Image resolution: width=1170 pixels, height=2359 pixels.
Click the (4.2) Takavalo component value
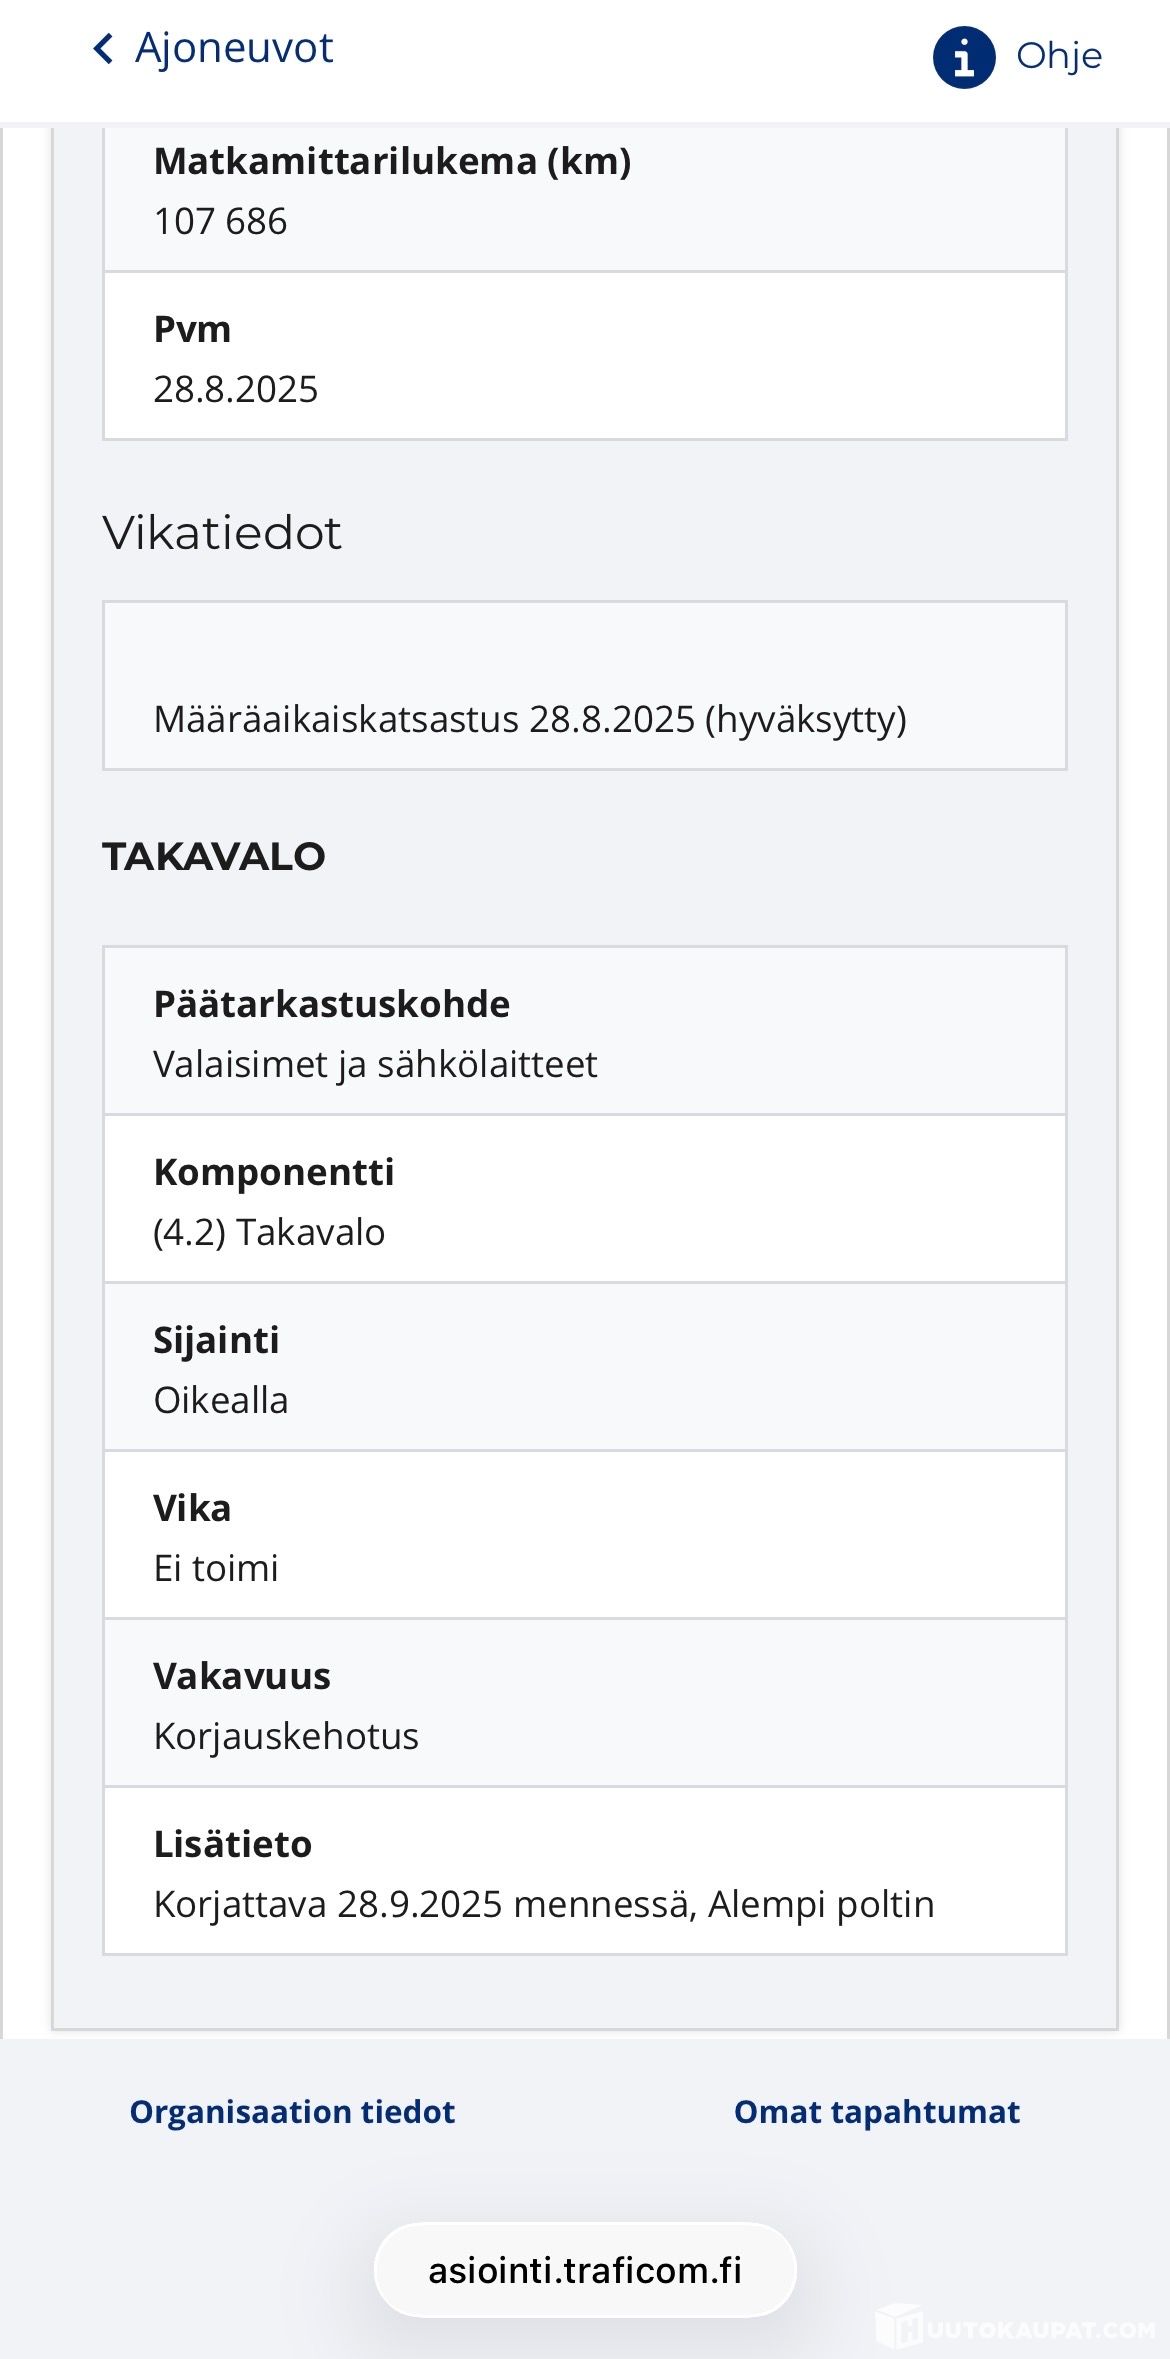click(269, 1232)
